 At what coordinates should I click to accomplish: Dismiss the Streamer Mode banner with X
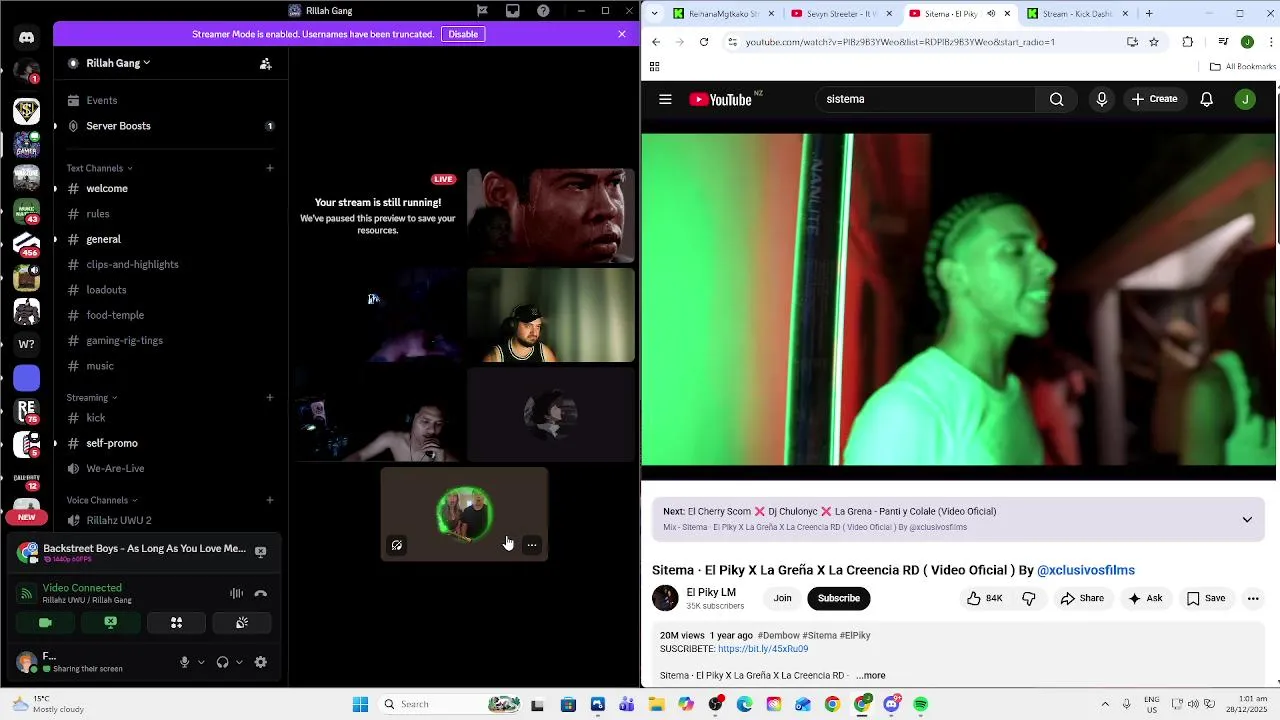point(622,34)
